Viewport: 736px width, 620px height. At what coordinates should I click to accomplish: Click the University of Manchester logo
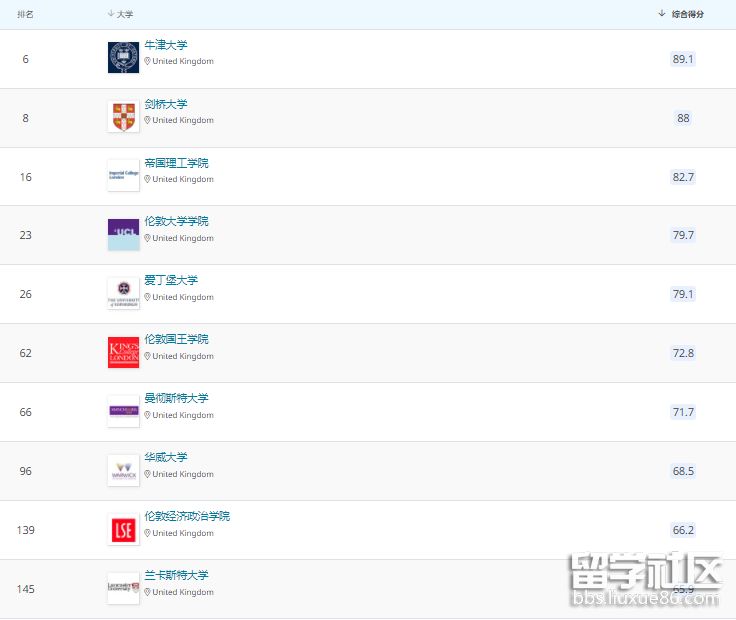point(123,411)
